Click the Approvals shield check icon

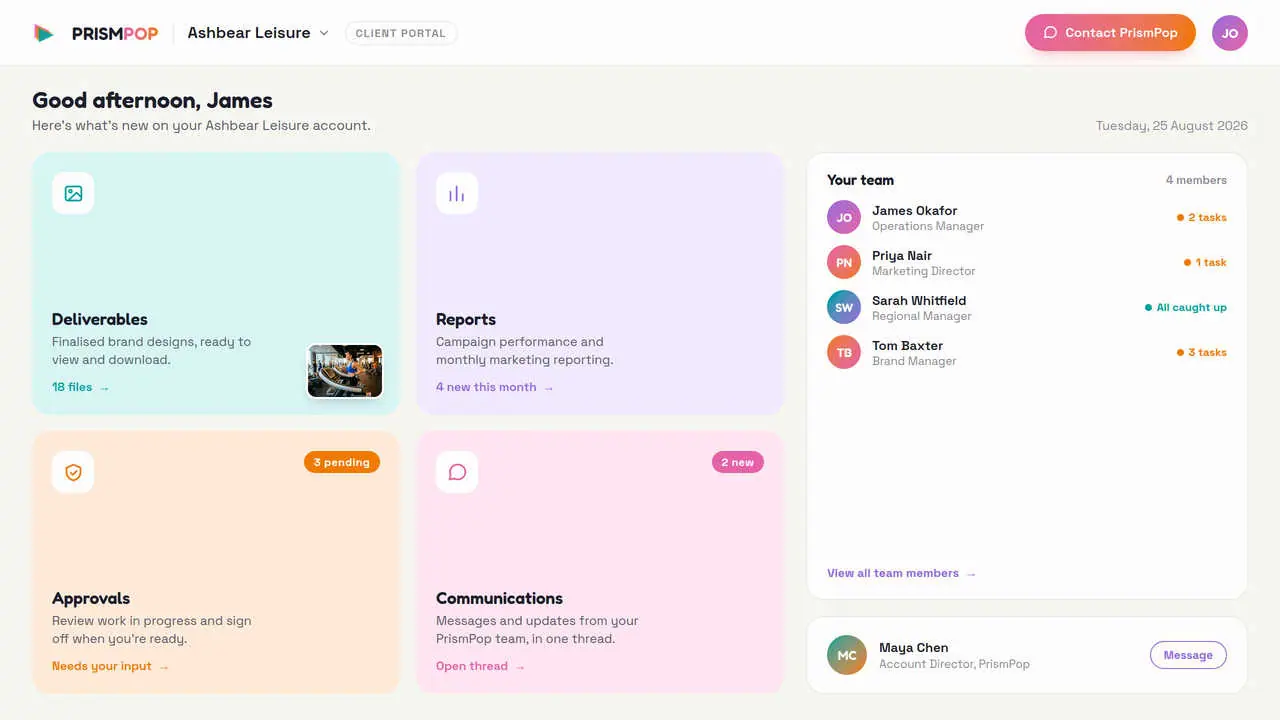pyautogui.click(x=73, y=472)
